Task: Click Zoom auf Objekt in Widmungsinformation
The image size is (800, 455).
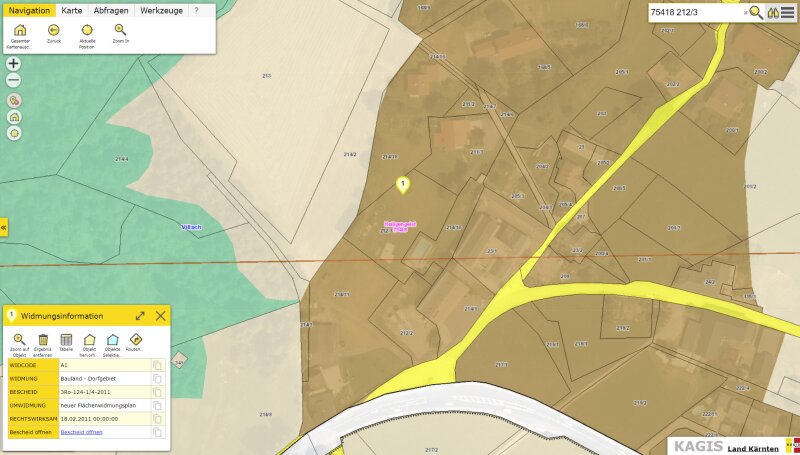Action: 19,340
